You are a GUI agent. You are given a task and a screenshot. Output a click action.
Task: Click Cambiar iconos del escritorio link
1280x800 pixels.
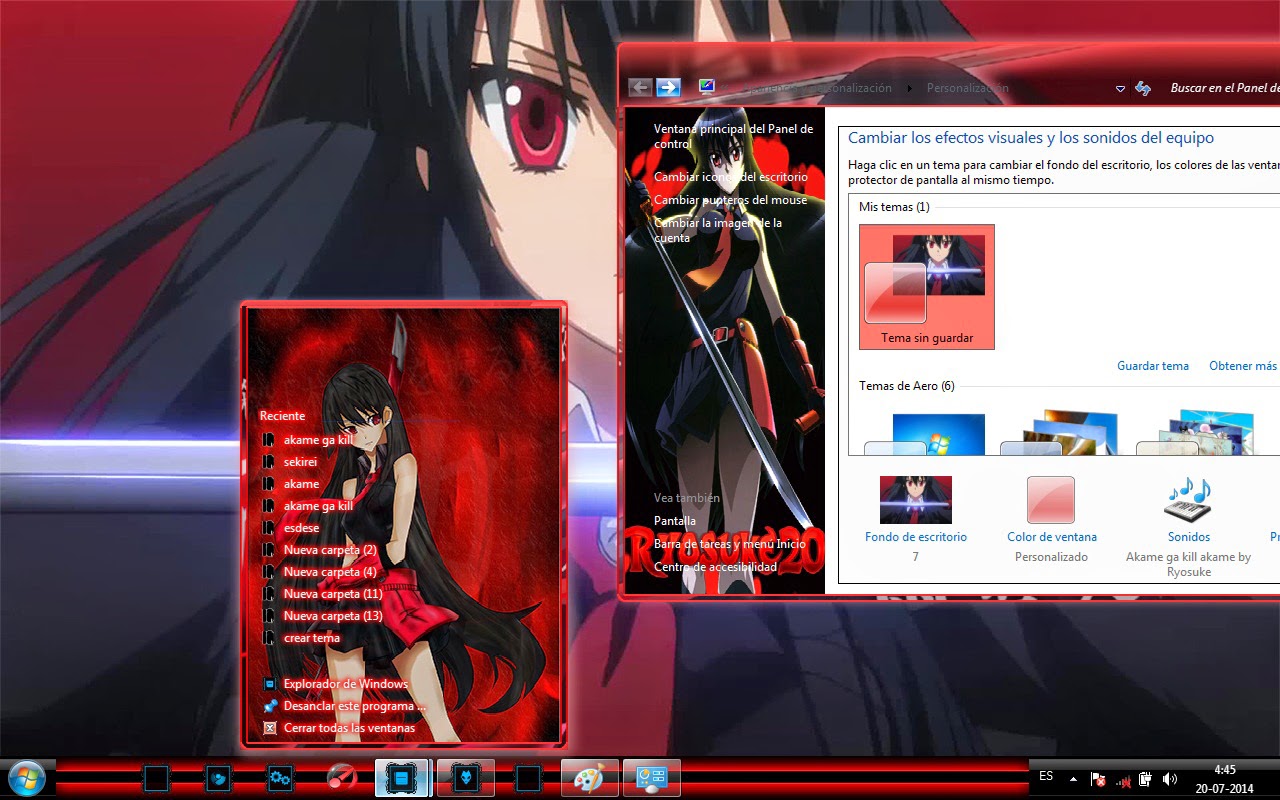(x=731, y=177)
